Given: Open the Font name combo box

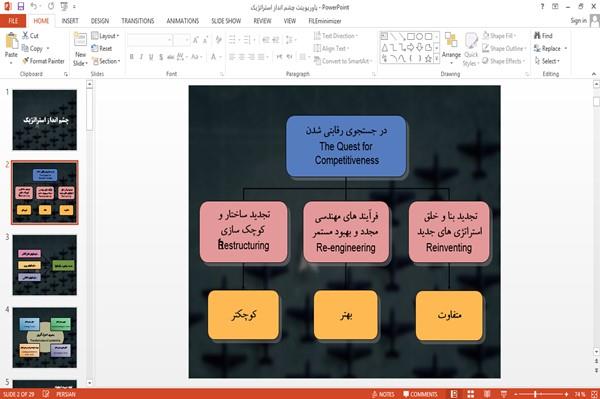Looking at the screenshot, I should [149, 39].
